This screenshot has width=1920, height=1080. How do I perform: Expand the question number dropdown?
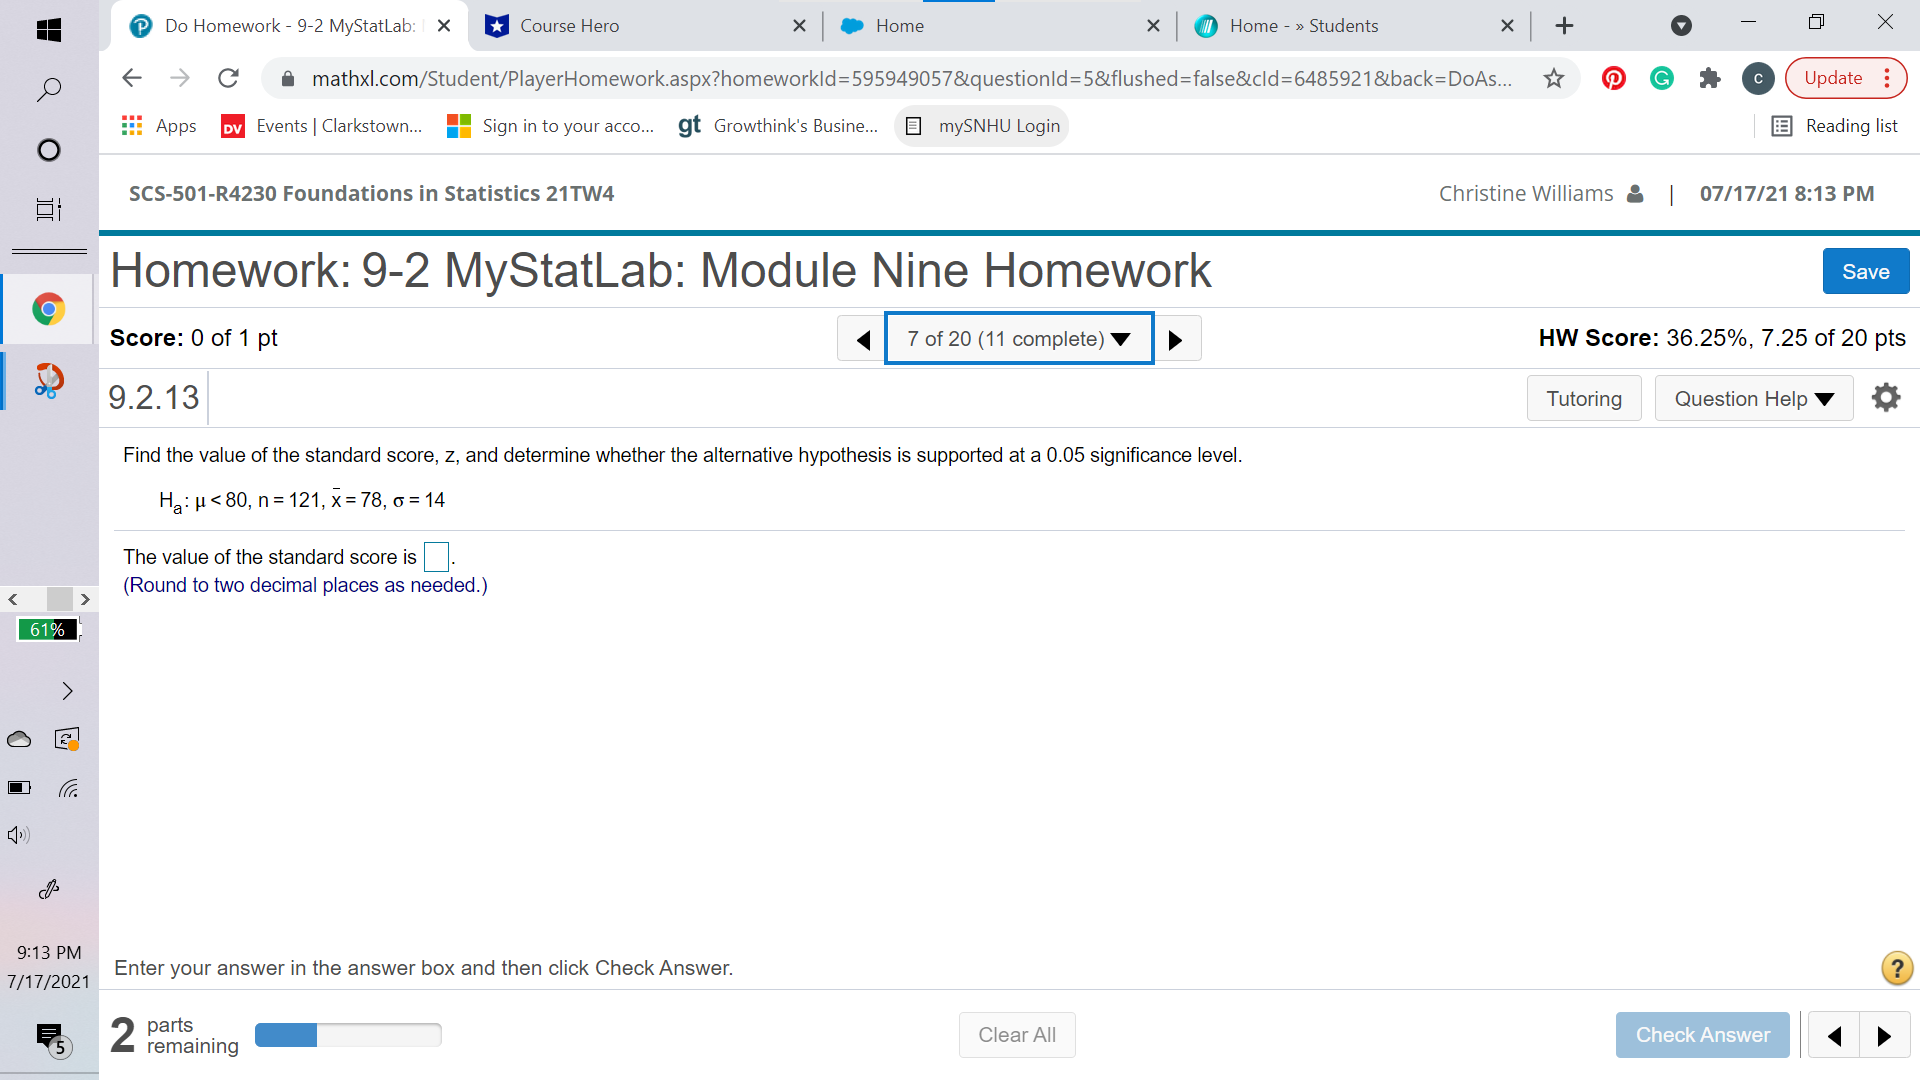click(1017, 339)
